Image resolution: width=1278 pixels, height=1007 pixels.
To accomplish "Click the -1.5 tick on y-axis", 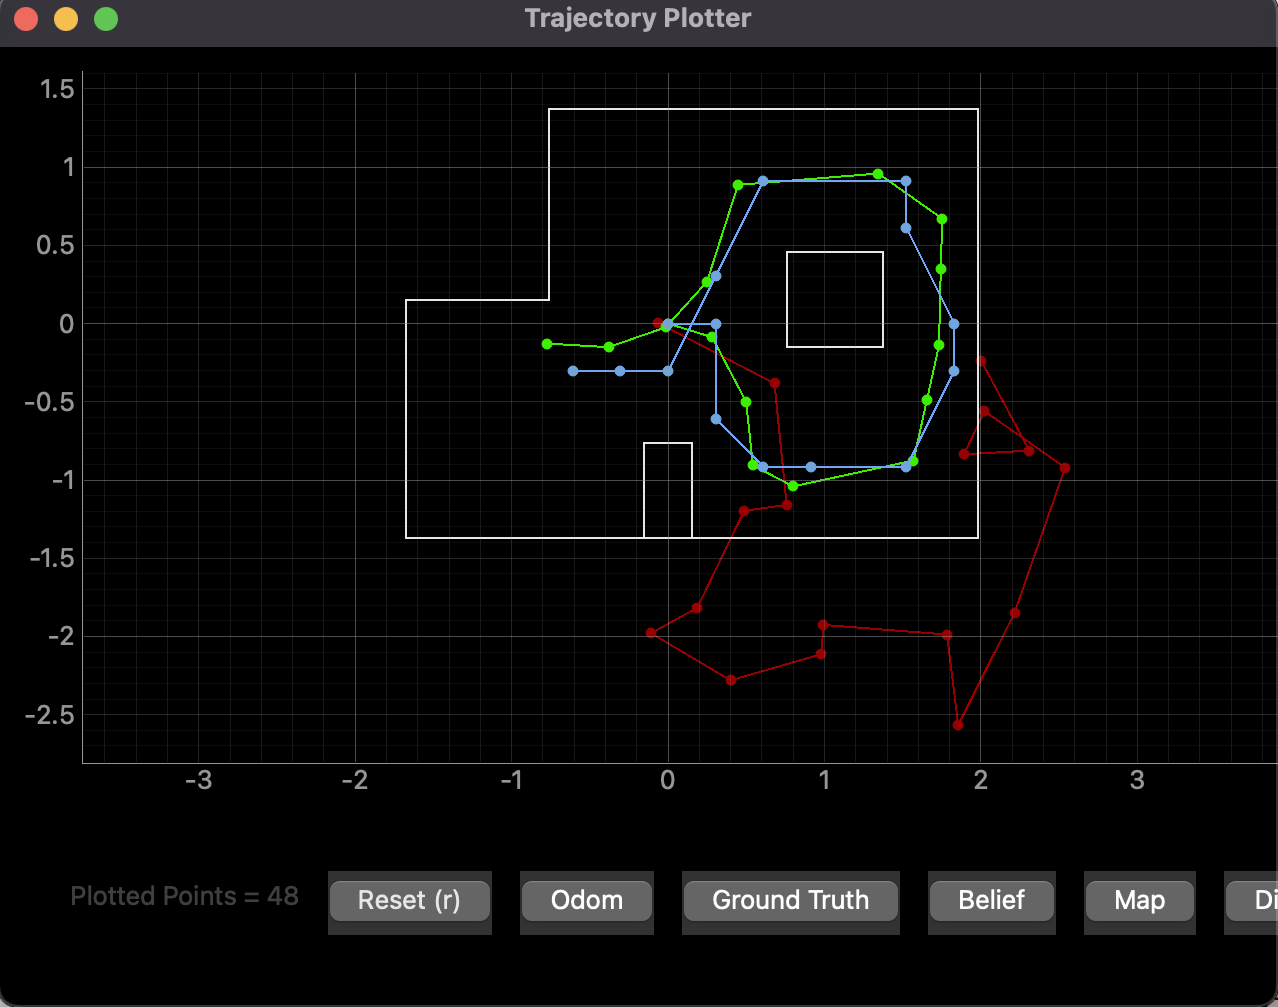I will point(52,558).
